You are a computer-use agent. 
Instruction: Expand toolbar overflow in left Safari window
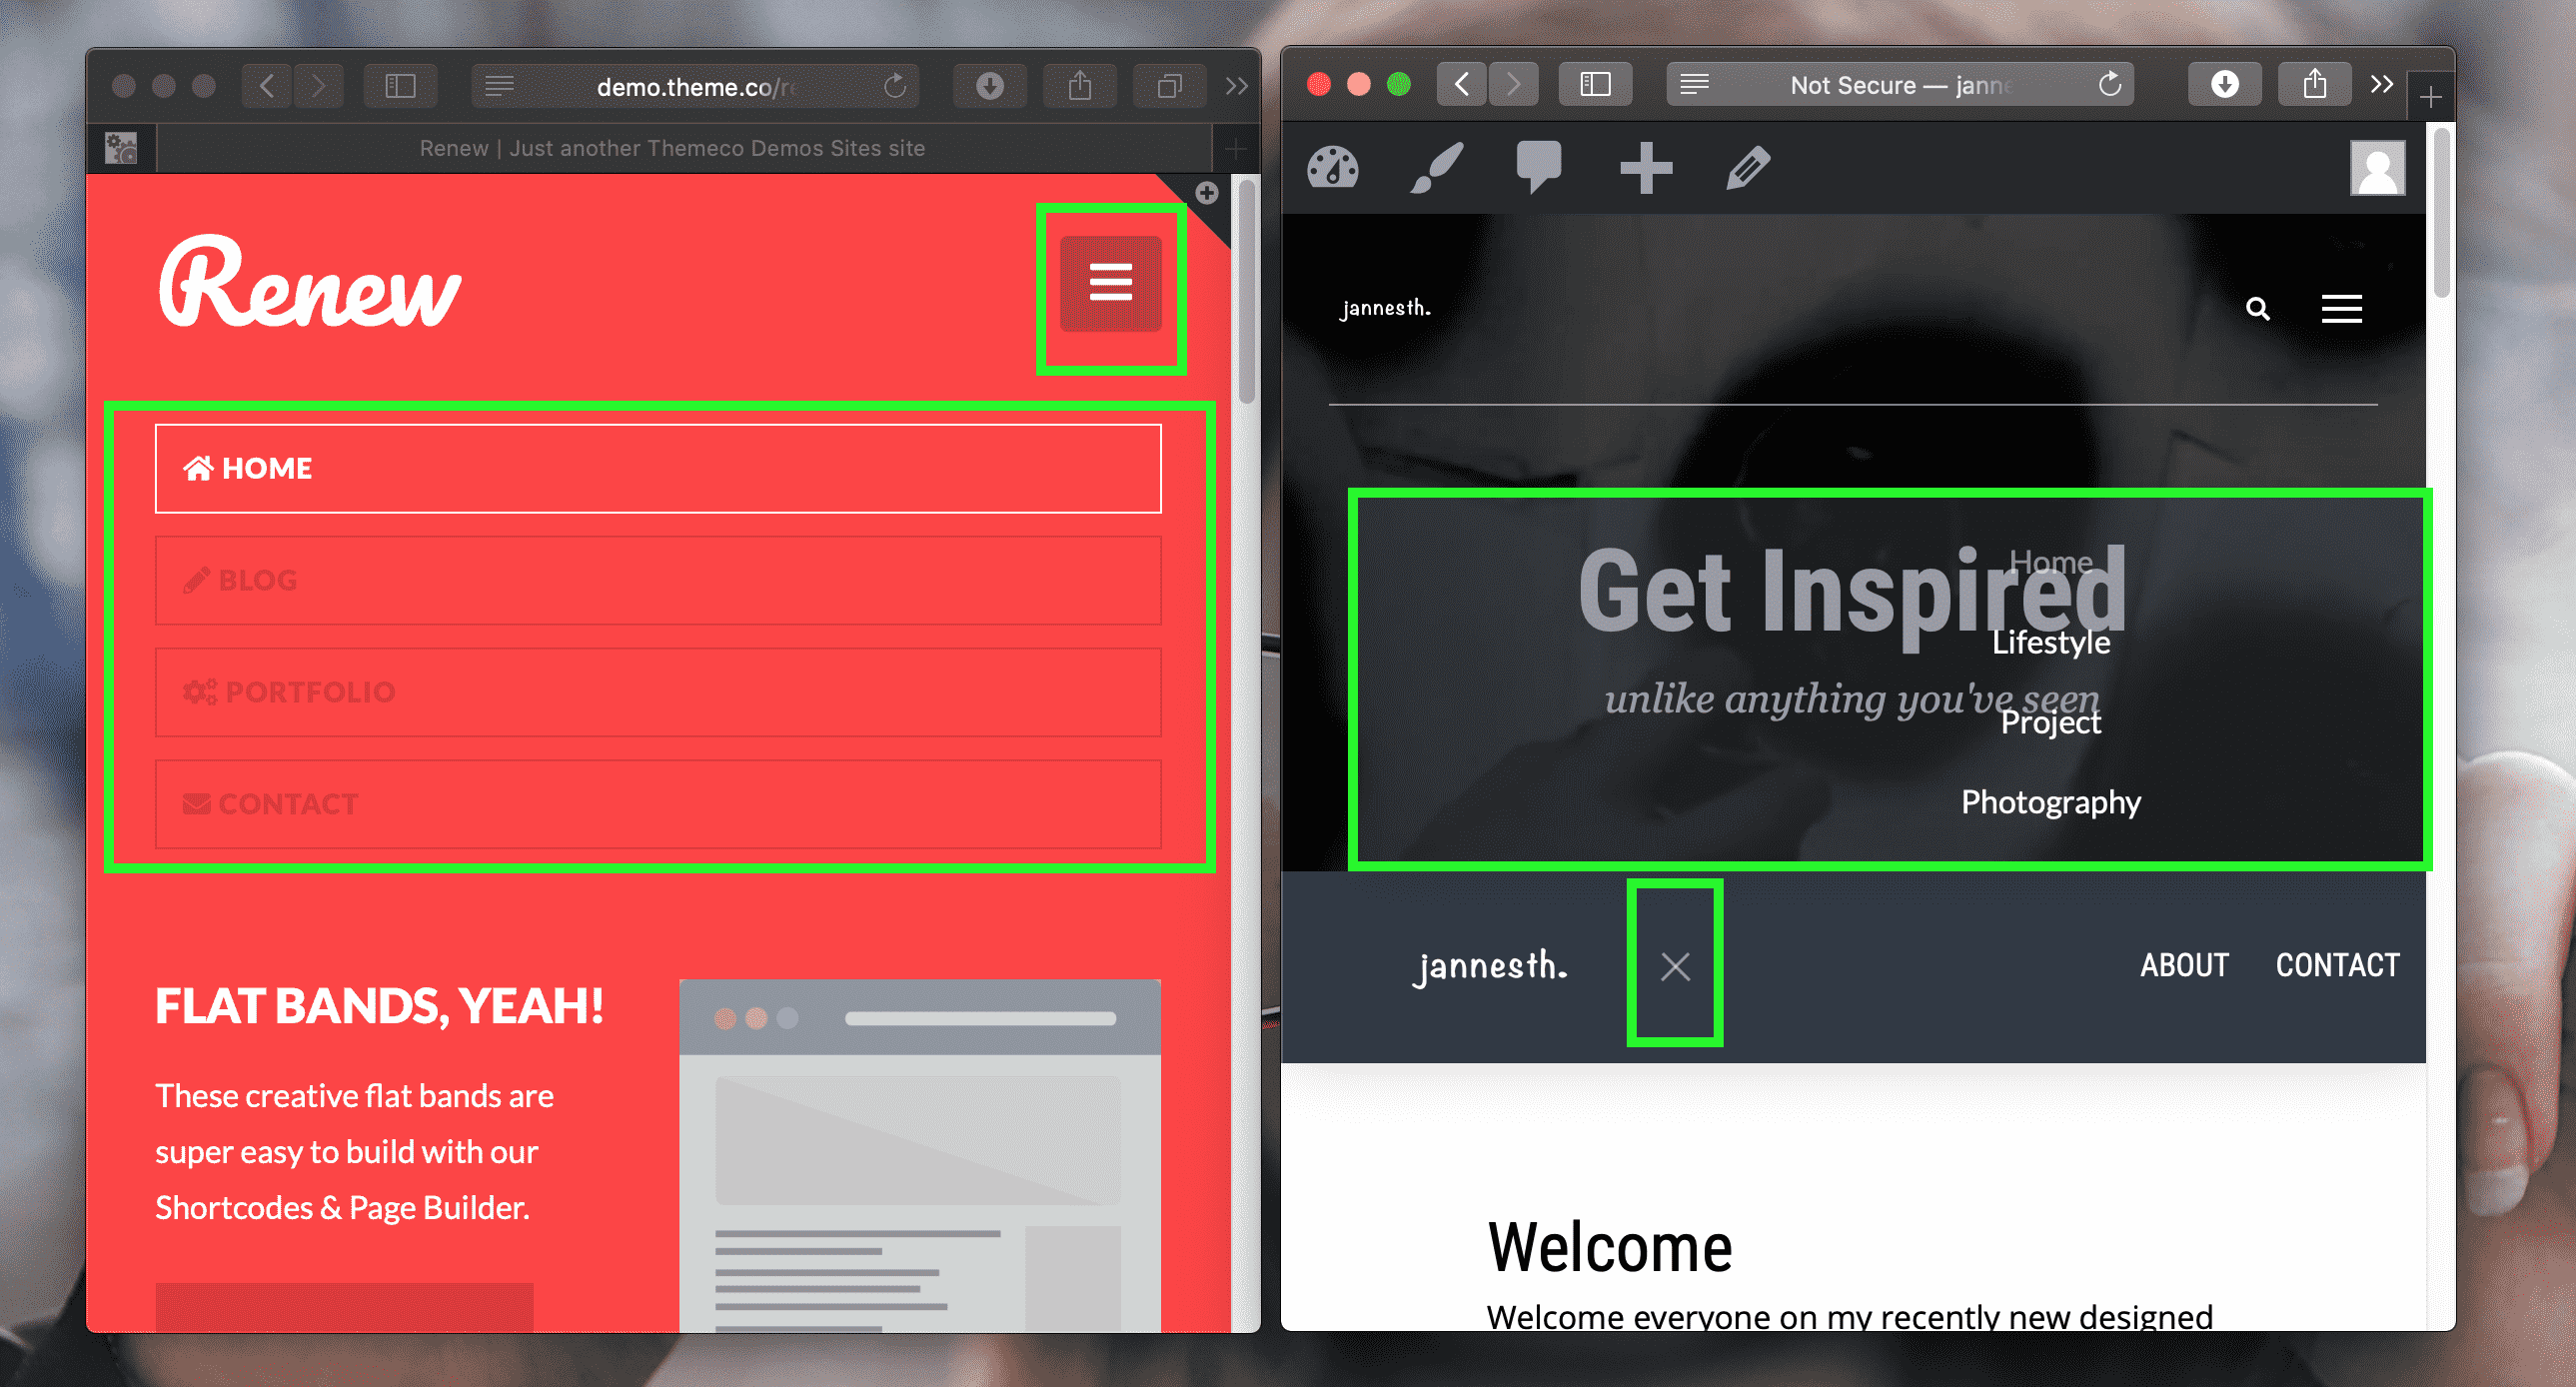click(1237, 86)
